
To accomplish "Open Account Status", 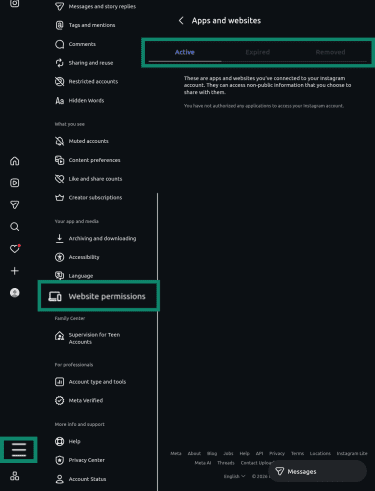I will pyautogui.click(x=81, y=479).
